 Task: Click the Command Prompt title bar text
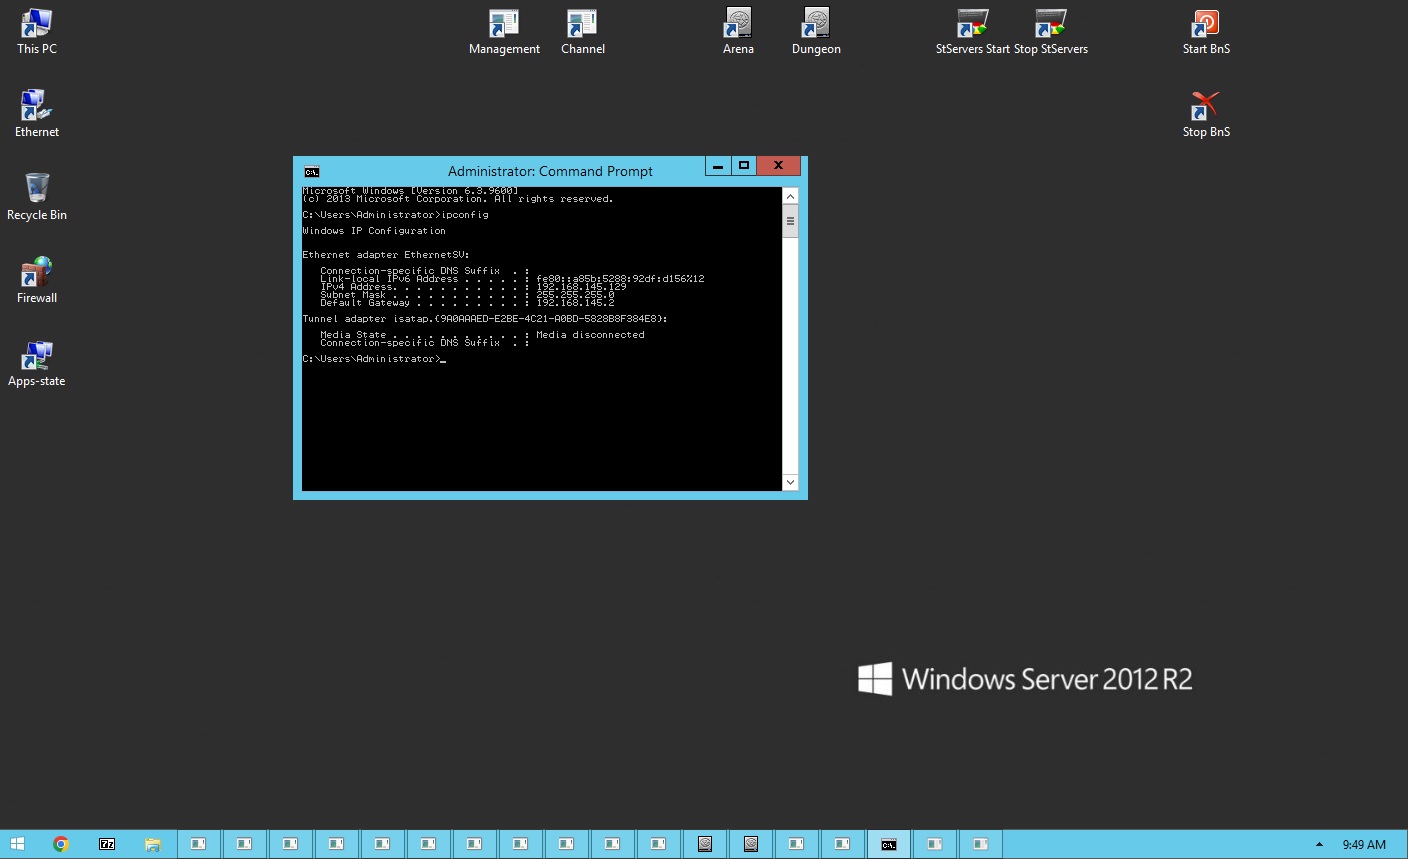point(550,171)
